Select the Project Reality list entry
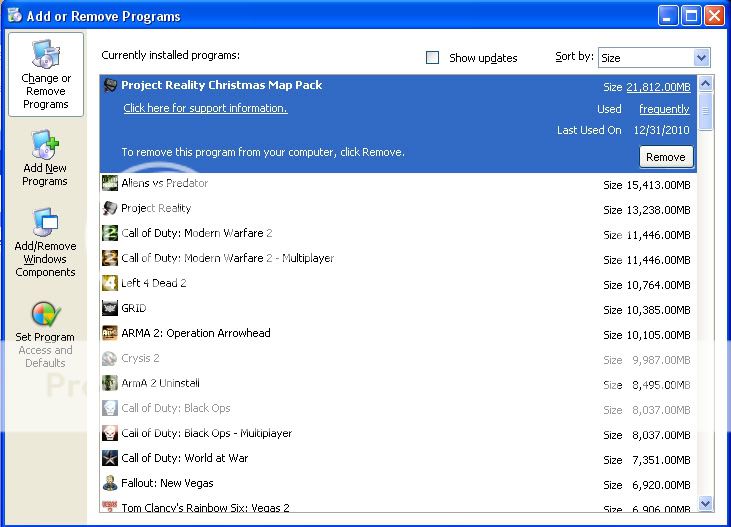The width and height of the screenshot is (731, 527). tap(156, 208)
